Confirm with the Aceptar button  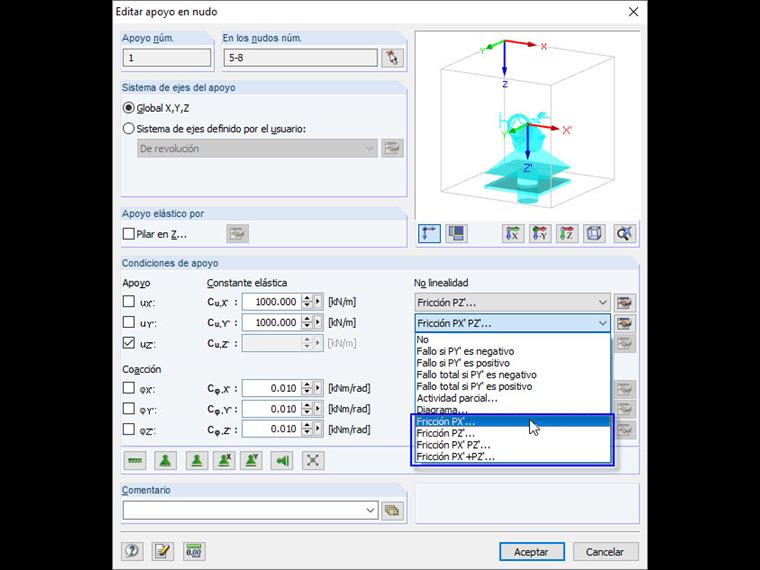[x=532, y=552]
